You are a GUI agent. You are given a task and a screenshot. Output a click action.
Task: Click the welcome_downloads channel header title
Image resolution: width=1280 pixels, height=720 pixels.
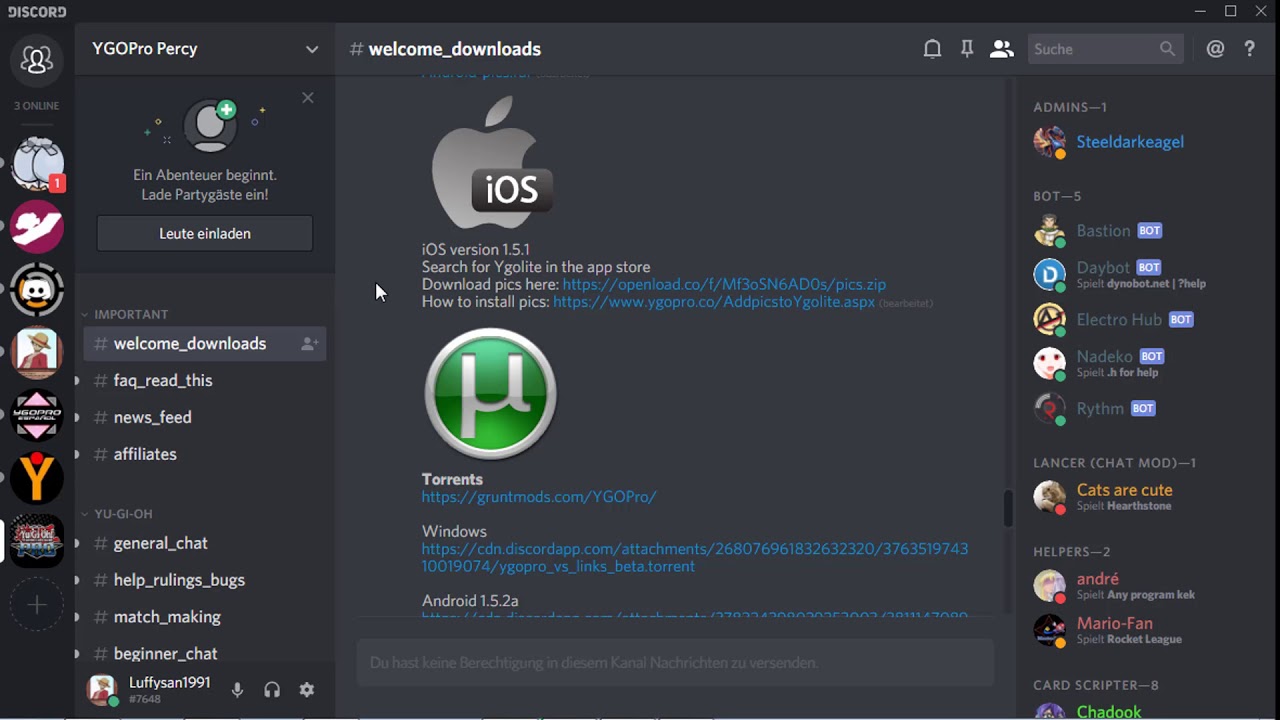click(454, 49)
